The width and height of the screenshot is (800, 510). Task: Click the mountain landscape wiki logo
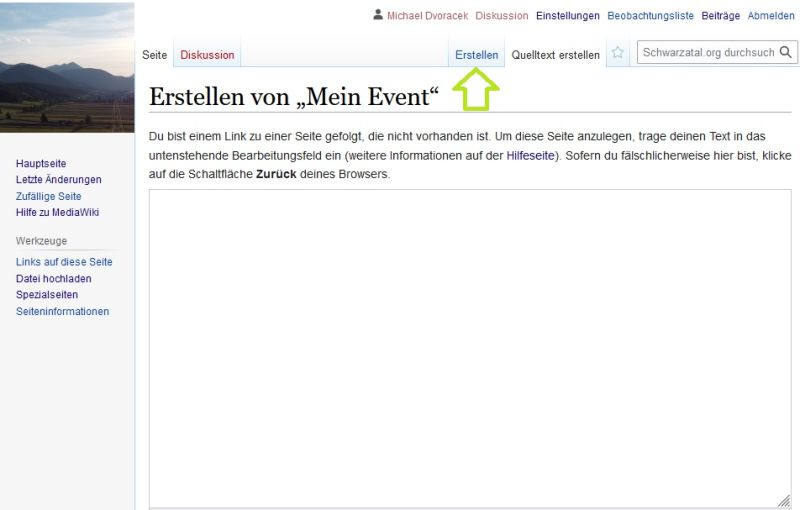67,67
